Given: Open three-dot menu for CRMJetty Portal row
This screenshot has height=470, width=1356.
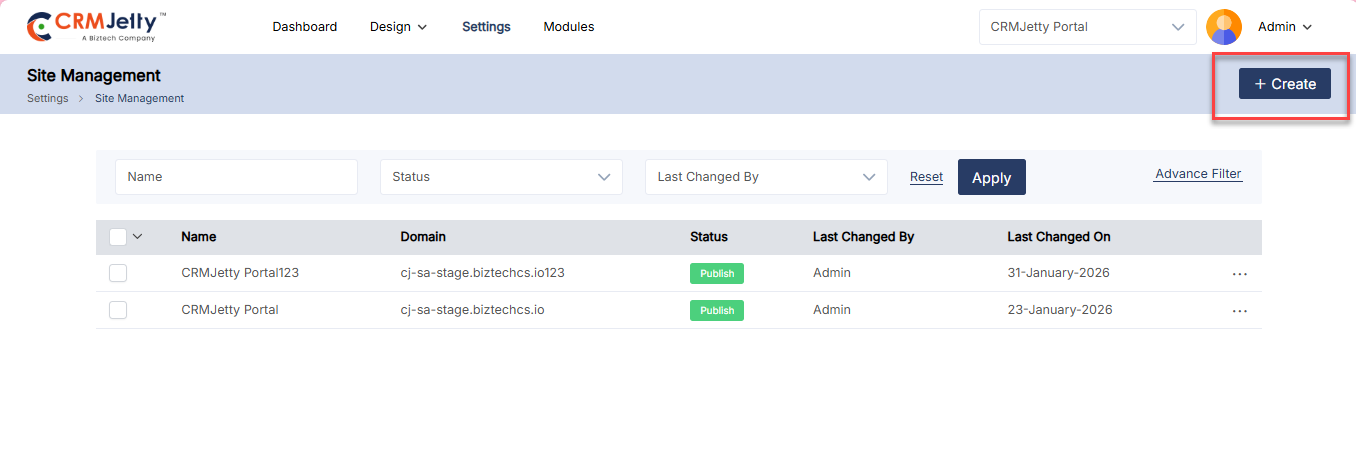Looking at the screenshot, I should pyautogui.click(x=1239, y=311).
